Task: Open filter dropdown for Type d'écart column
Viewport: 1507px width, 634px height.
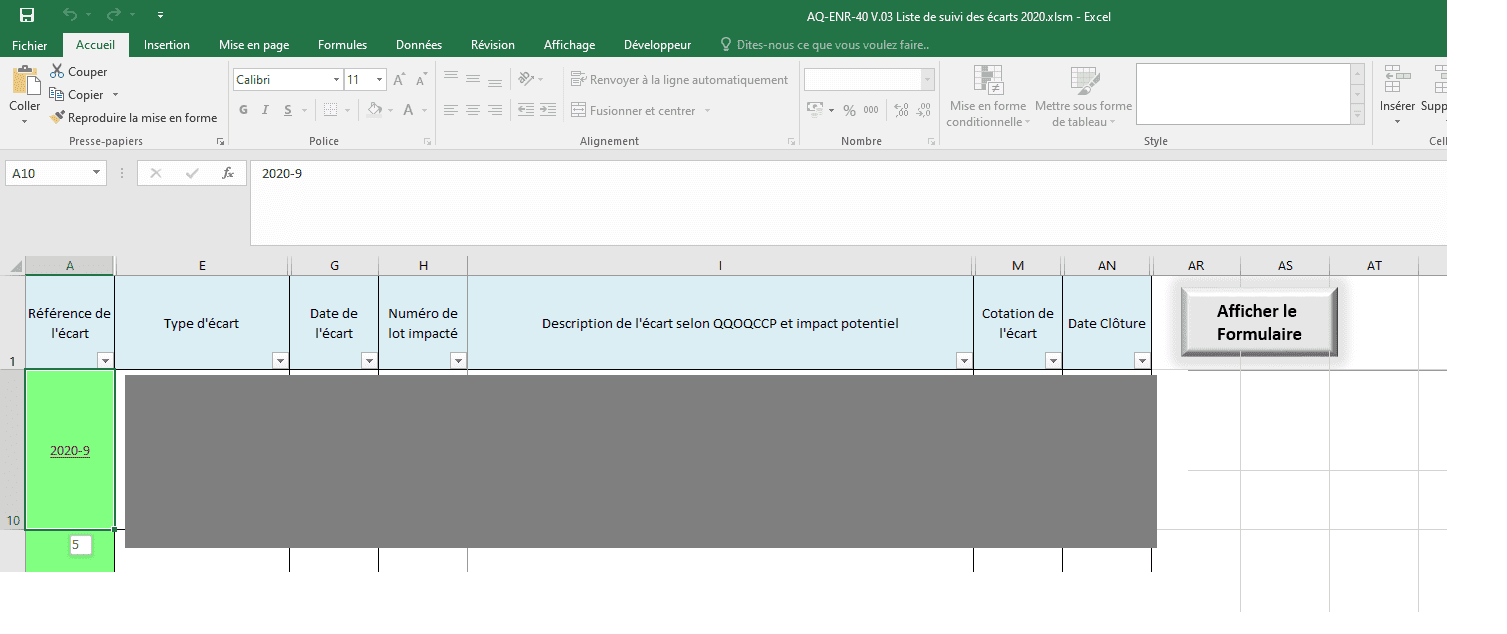Action: (280, 360)
